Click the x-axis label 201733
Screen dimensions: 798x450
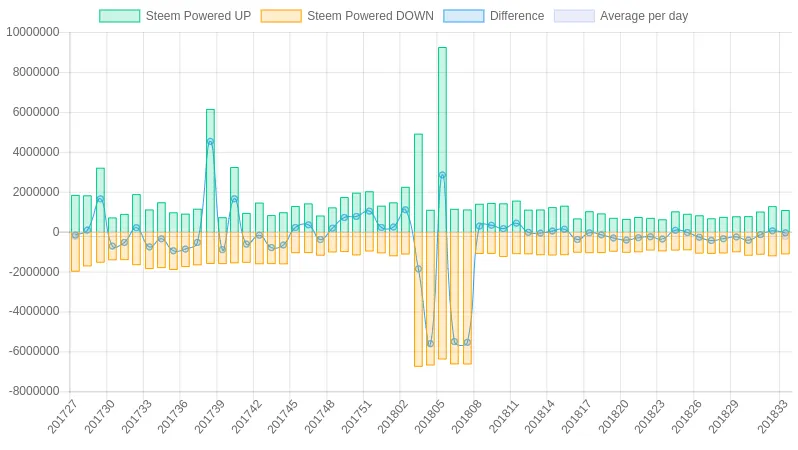pos(136,416)
